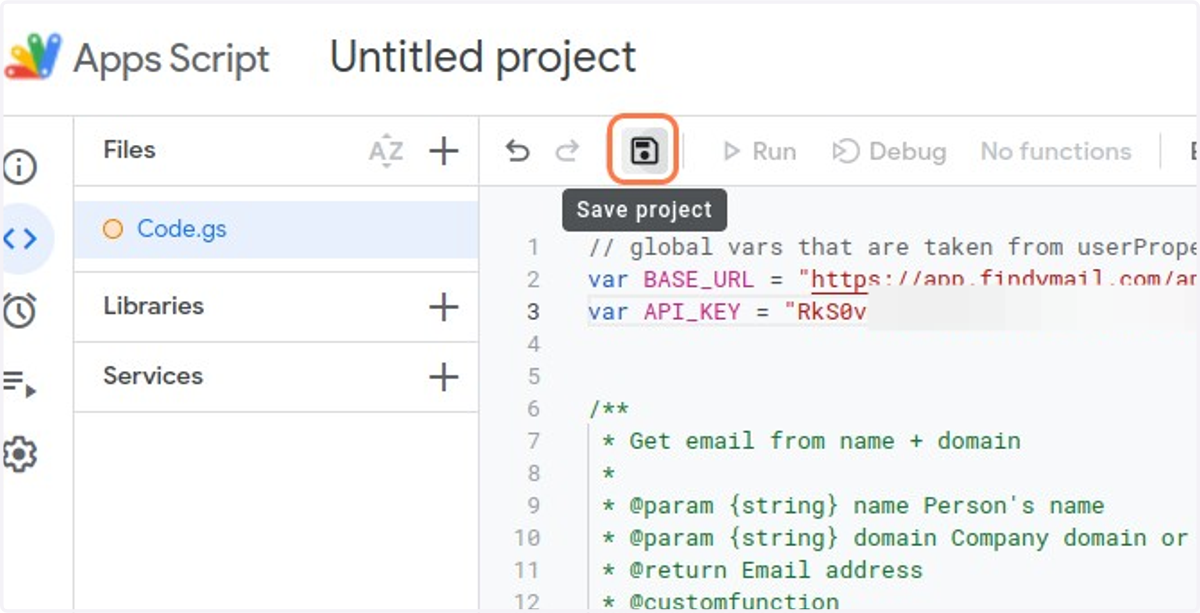Click the Services section heading
The width and height of the screenshot is (1200, 613).
click(x=153, y=376)
